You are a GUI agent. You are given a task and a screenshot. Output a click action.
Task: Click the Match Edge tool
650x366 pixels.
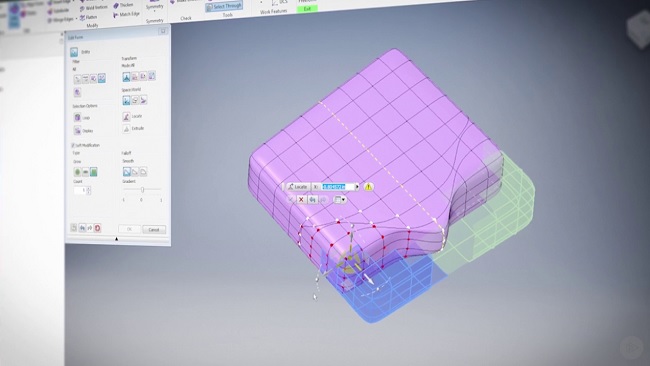126,15
